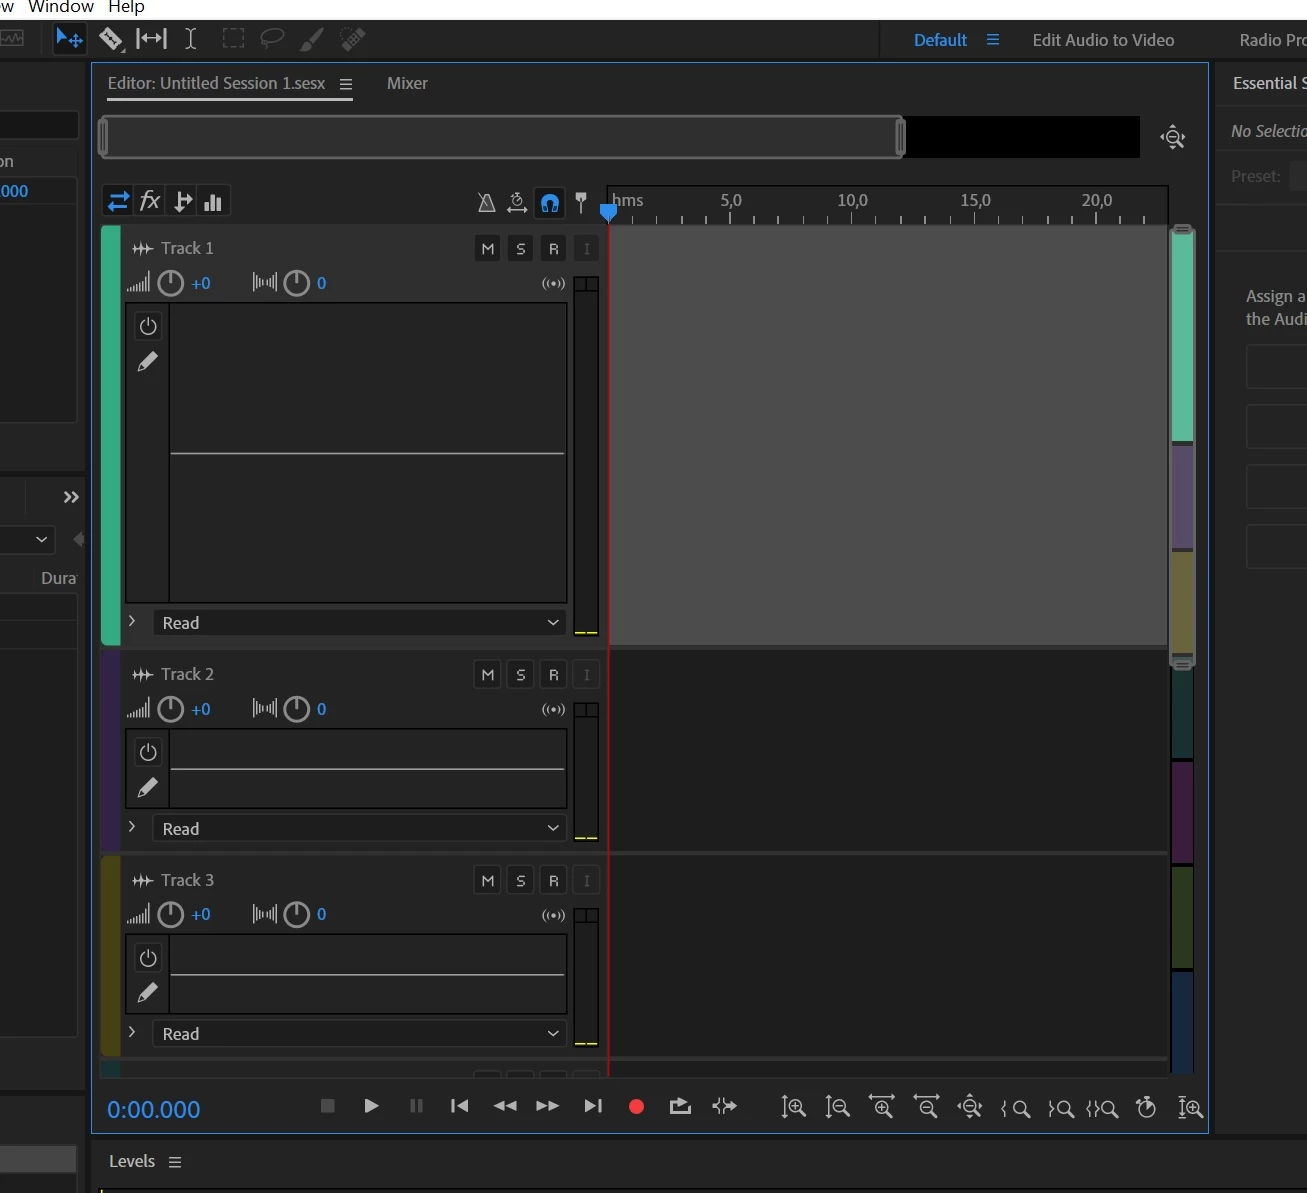Start playback with Play button
1307x1193 pixels.
click(x=371, y=1106)
